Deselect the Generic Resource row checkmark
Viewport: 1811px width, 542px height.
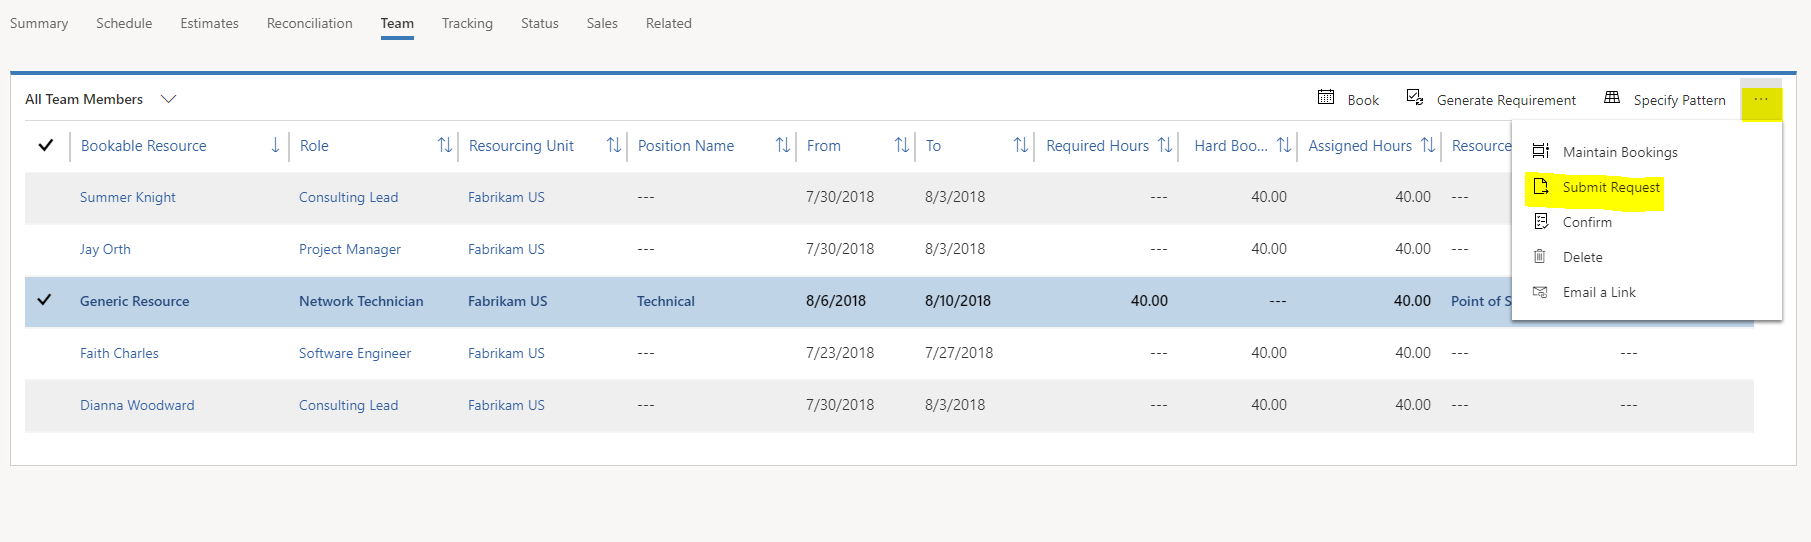click(x=44, y=300)
